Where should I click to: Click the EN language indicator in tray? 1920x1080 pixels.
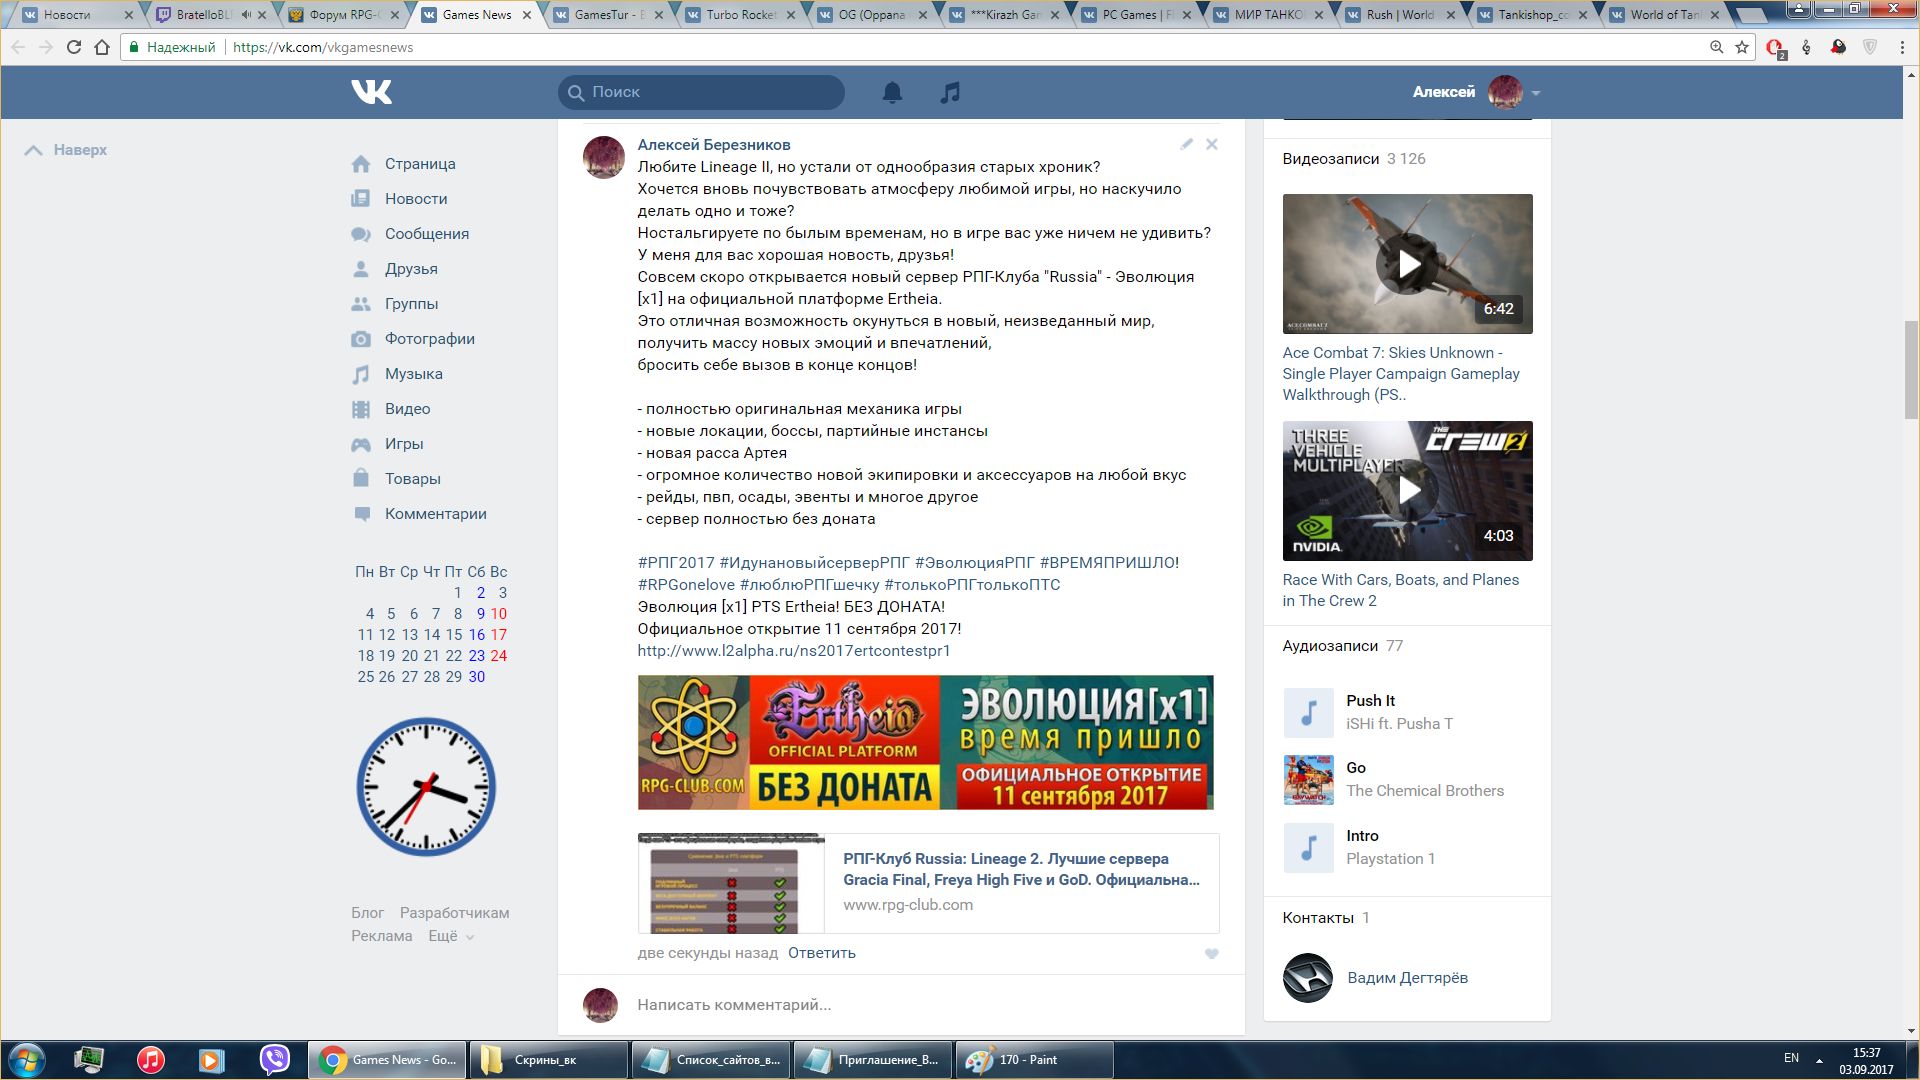(1791, 1058)
